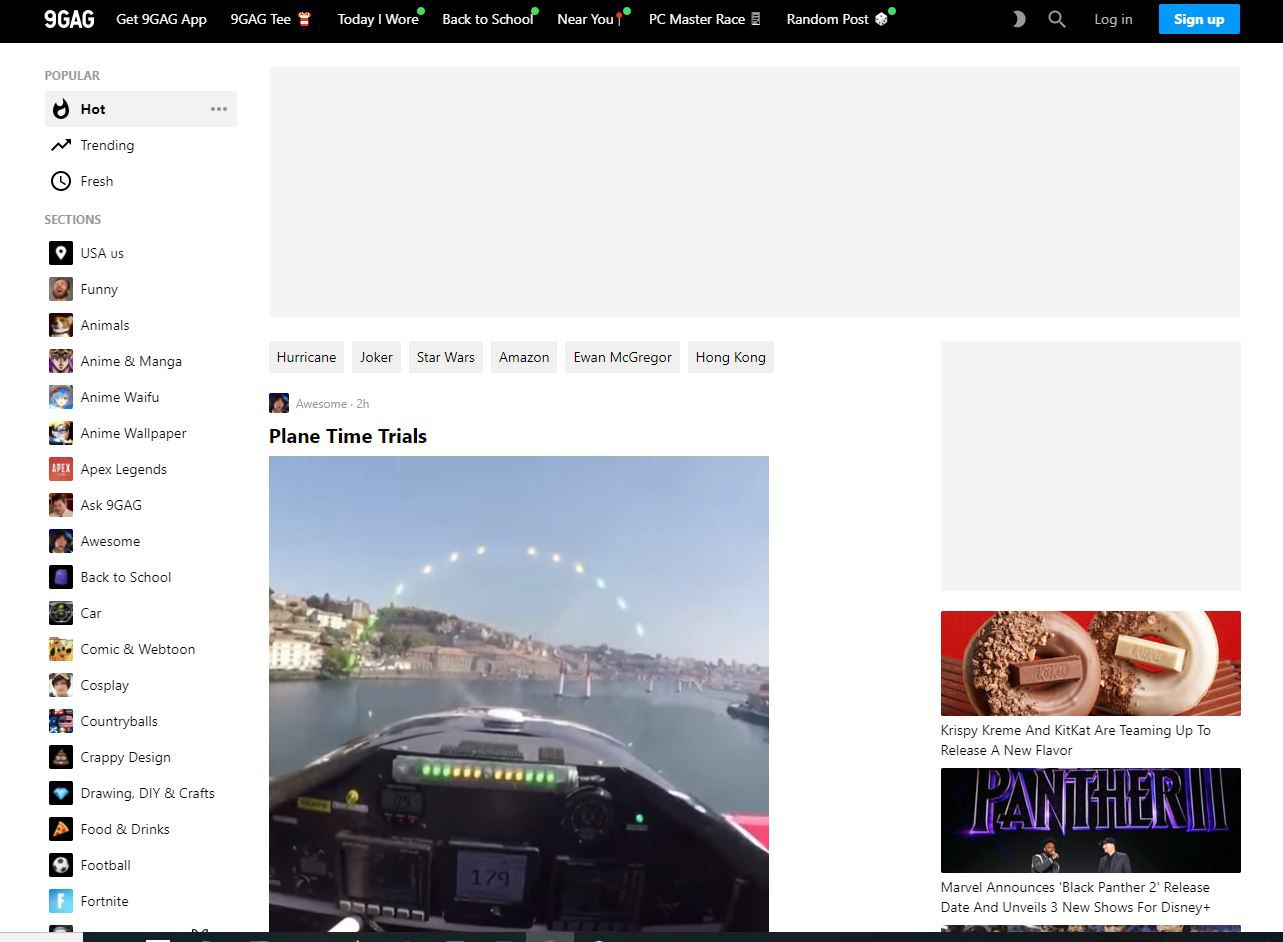1283x942 pixels.
Task: Click Trending label in sidebar
Action: pyautogui.click(x=107, y=145)
